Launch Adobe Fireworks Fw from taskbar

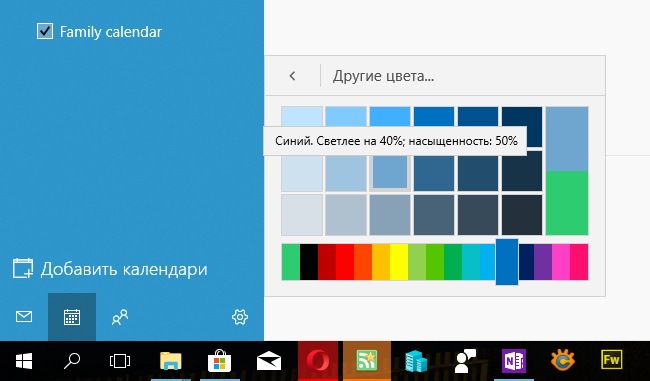click(612, 360)
